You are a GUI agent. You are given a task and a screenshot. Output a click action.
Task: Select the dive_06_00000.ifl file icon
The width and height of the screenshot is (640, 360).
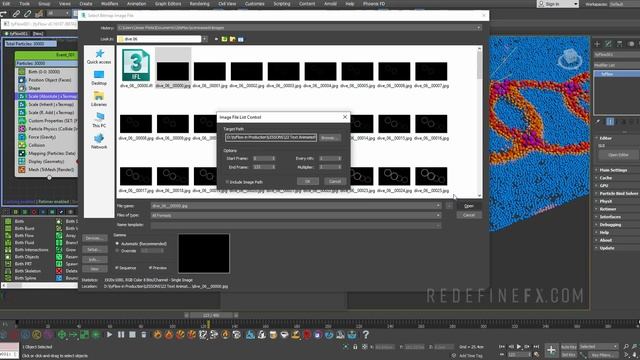[136, 65]
